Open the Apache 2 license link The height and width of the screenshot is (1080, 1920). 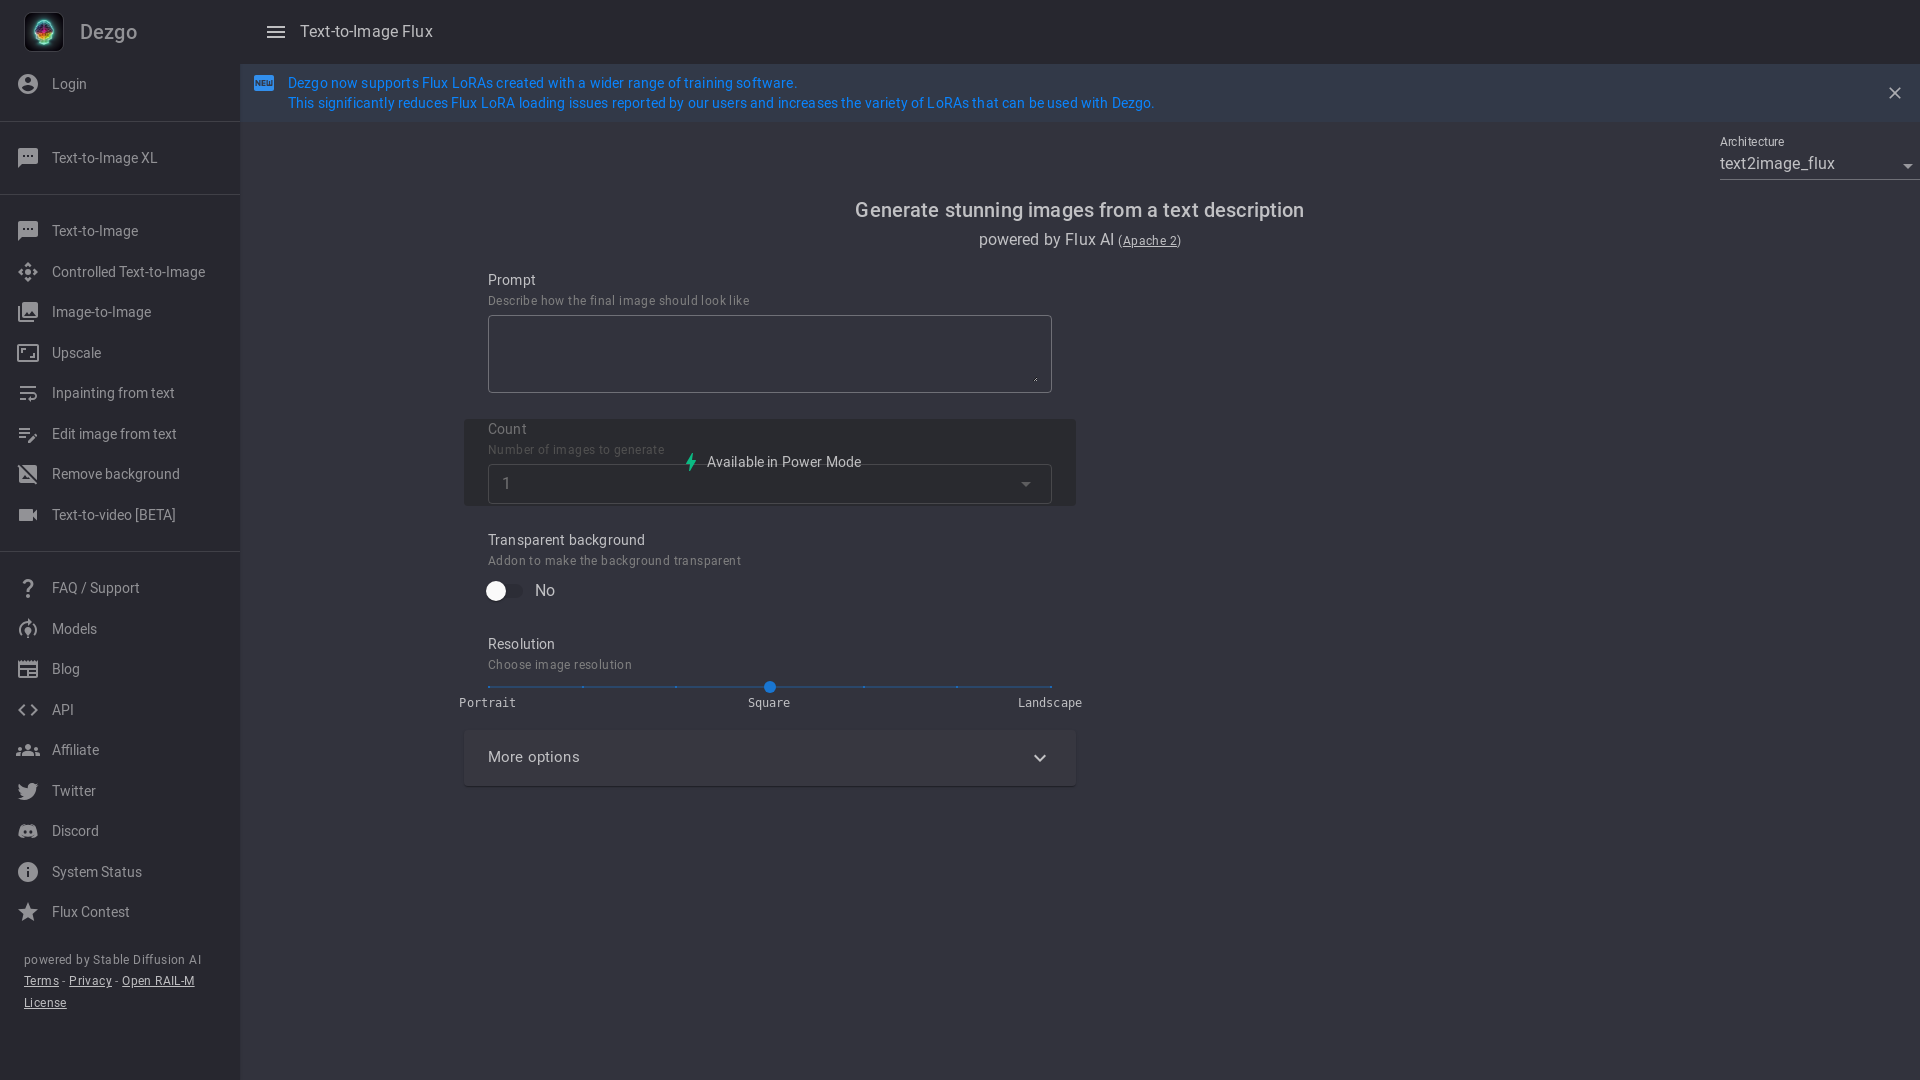pos(1149,241)
